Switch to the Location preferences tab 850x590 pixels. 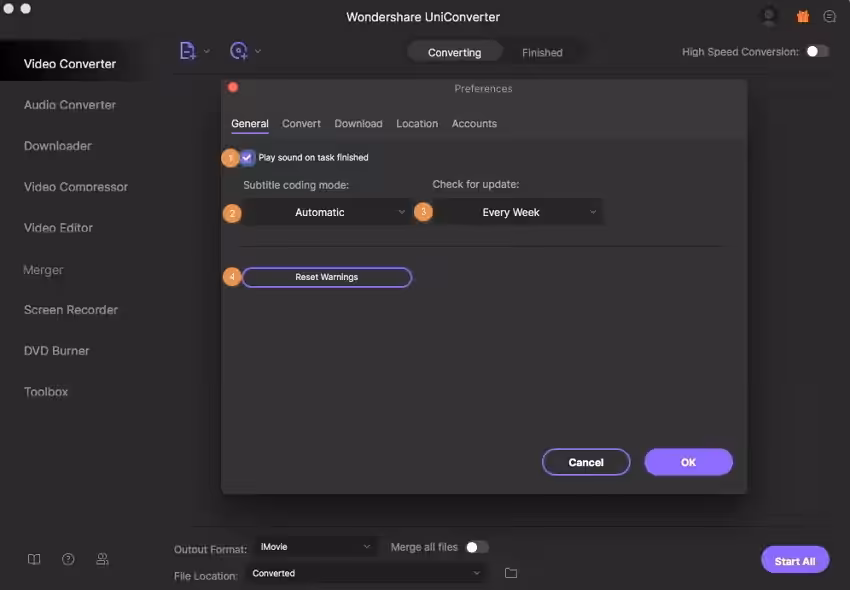[417, 124]
